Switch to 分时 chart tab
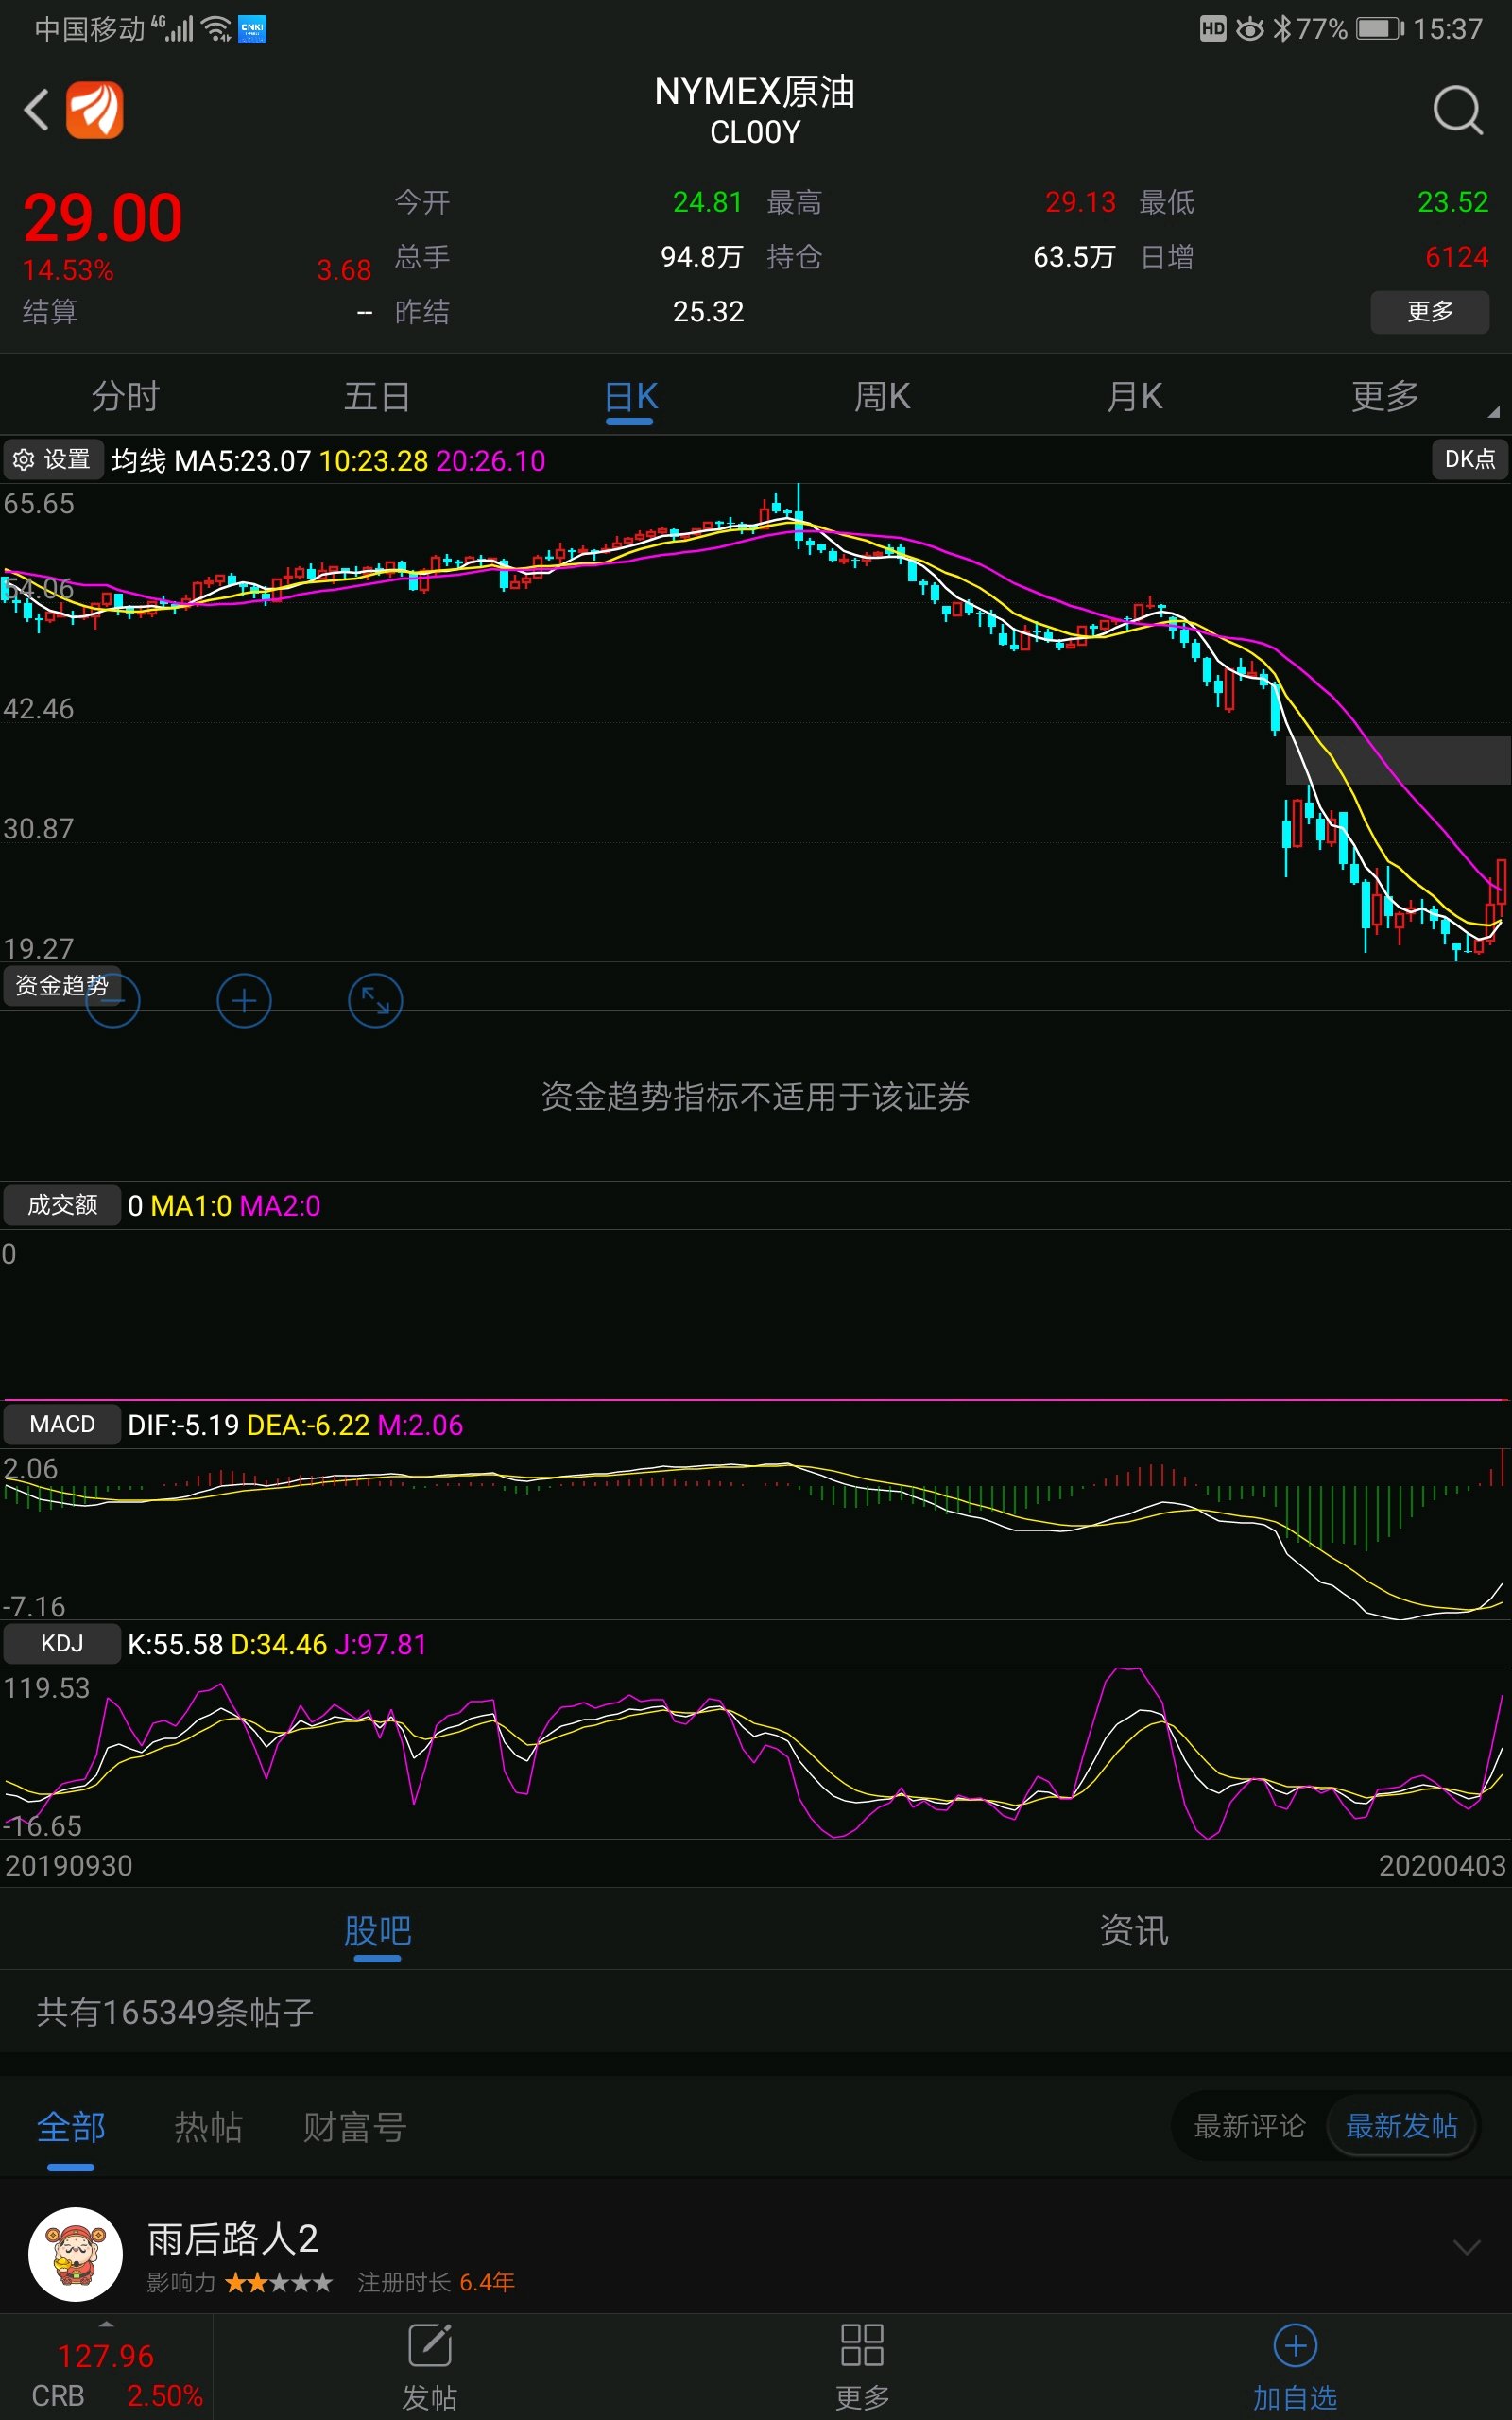Viewport: 1512px width, 2420px height. pyautogui.click(x=126, y=397)
